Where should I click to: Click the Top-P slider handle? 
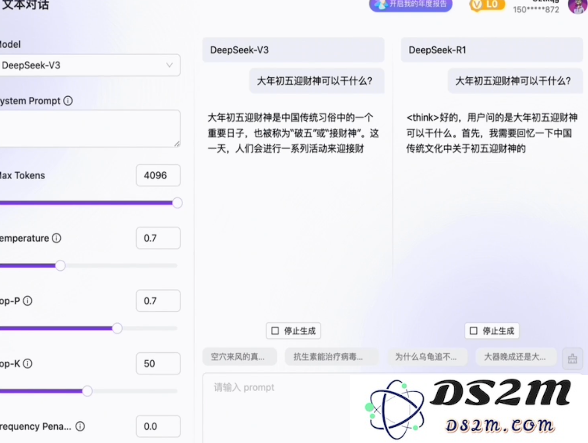(x=117, y=328)
